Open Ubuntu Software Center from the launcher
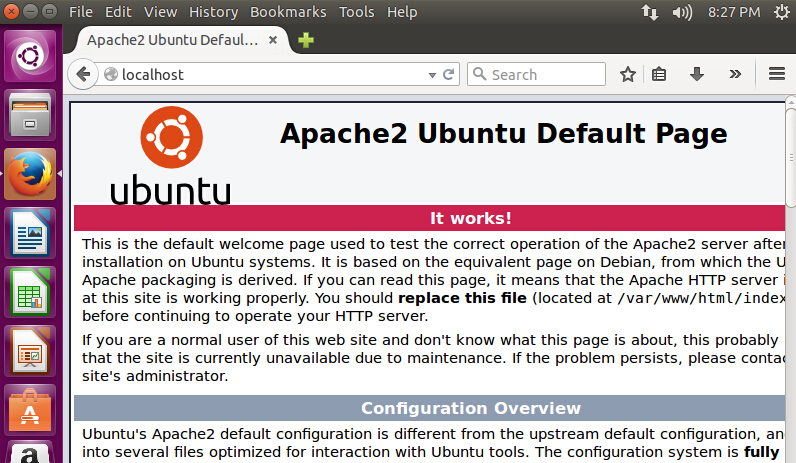Viewport: 796px width, 463px height. (30, 411)
